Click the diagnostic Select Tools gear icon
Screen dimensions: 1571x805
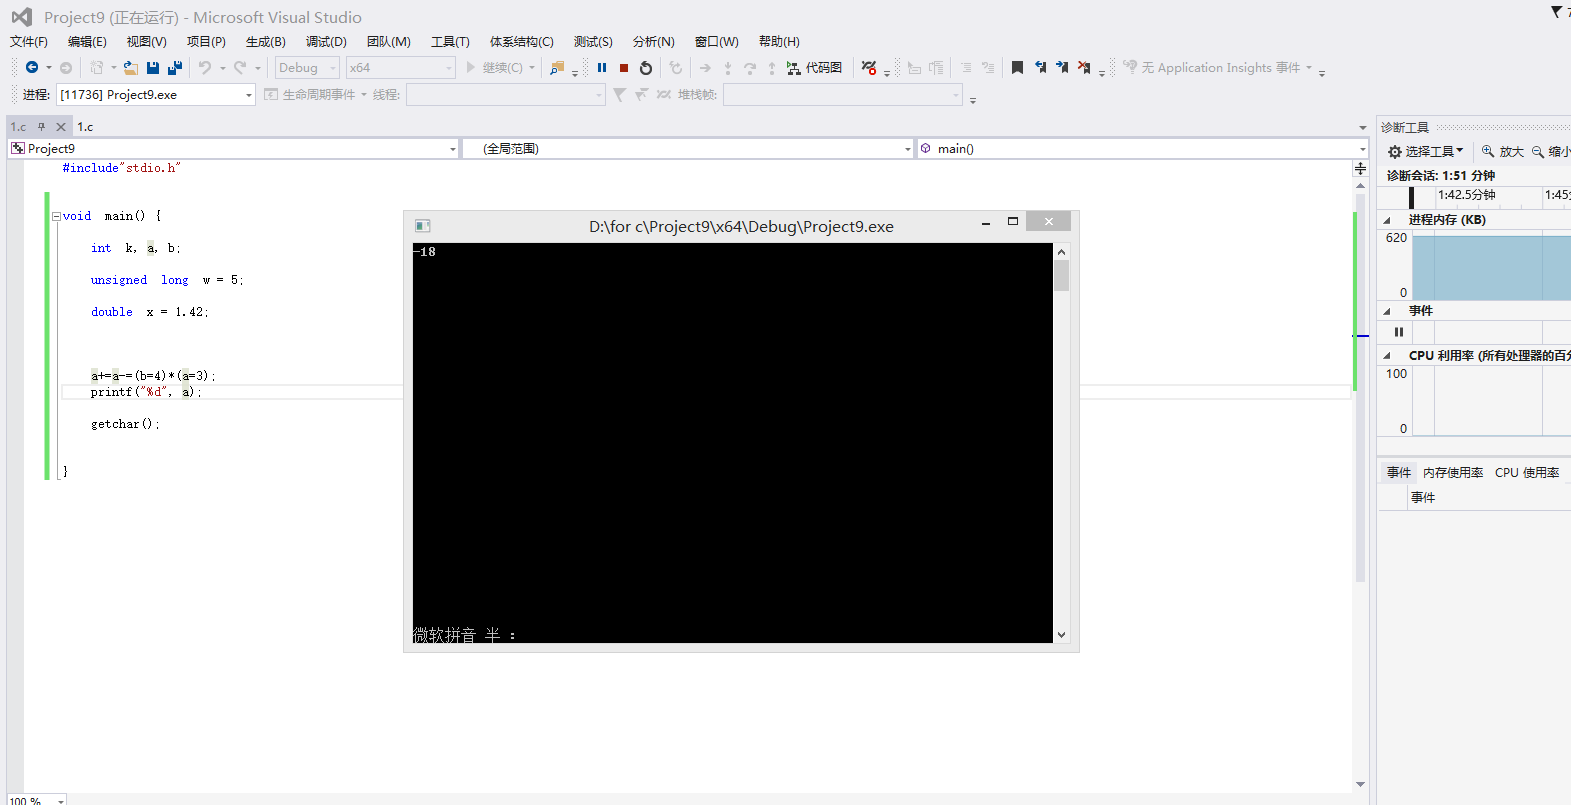(1395, 152)
